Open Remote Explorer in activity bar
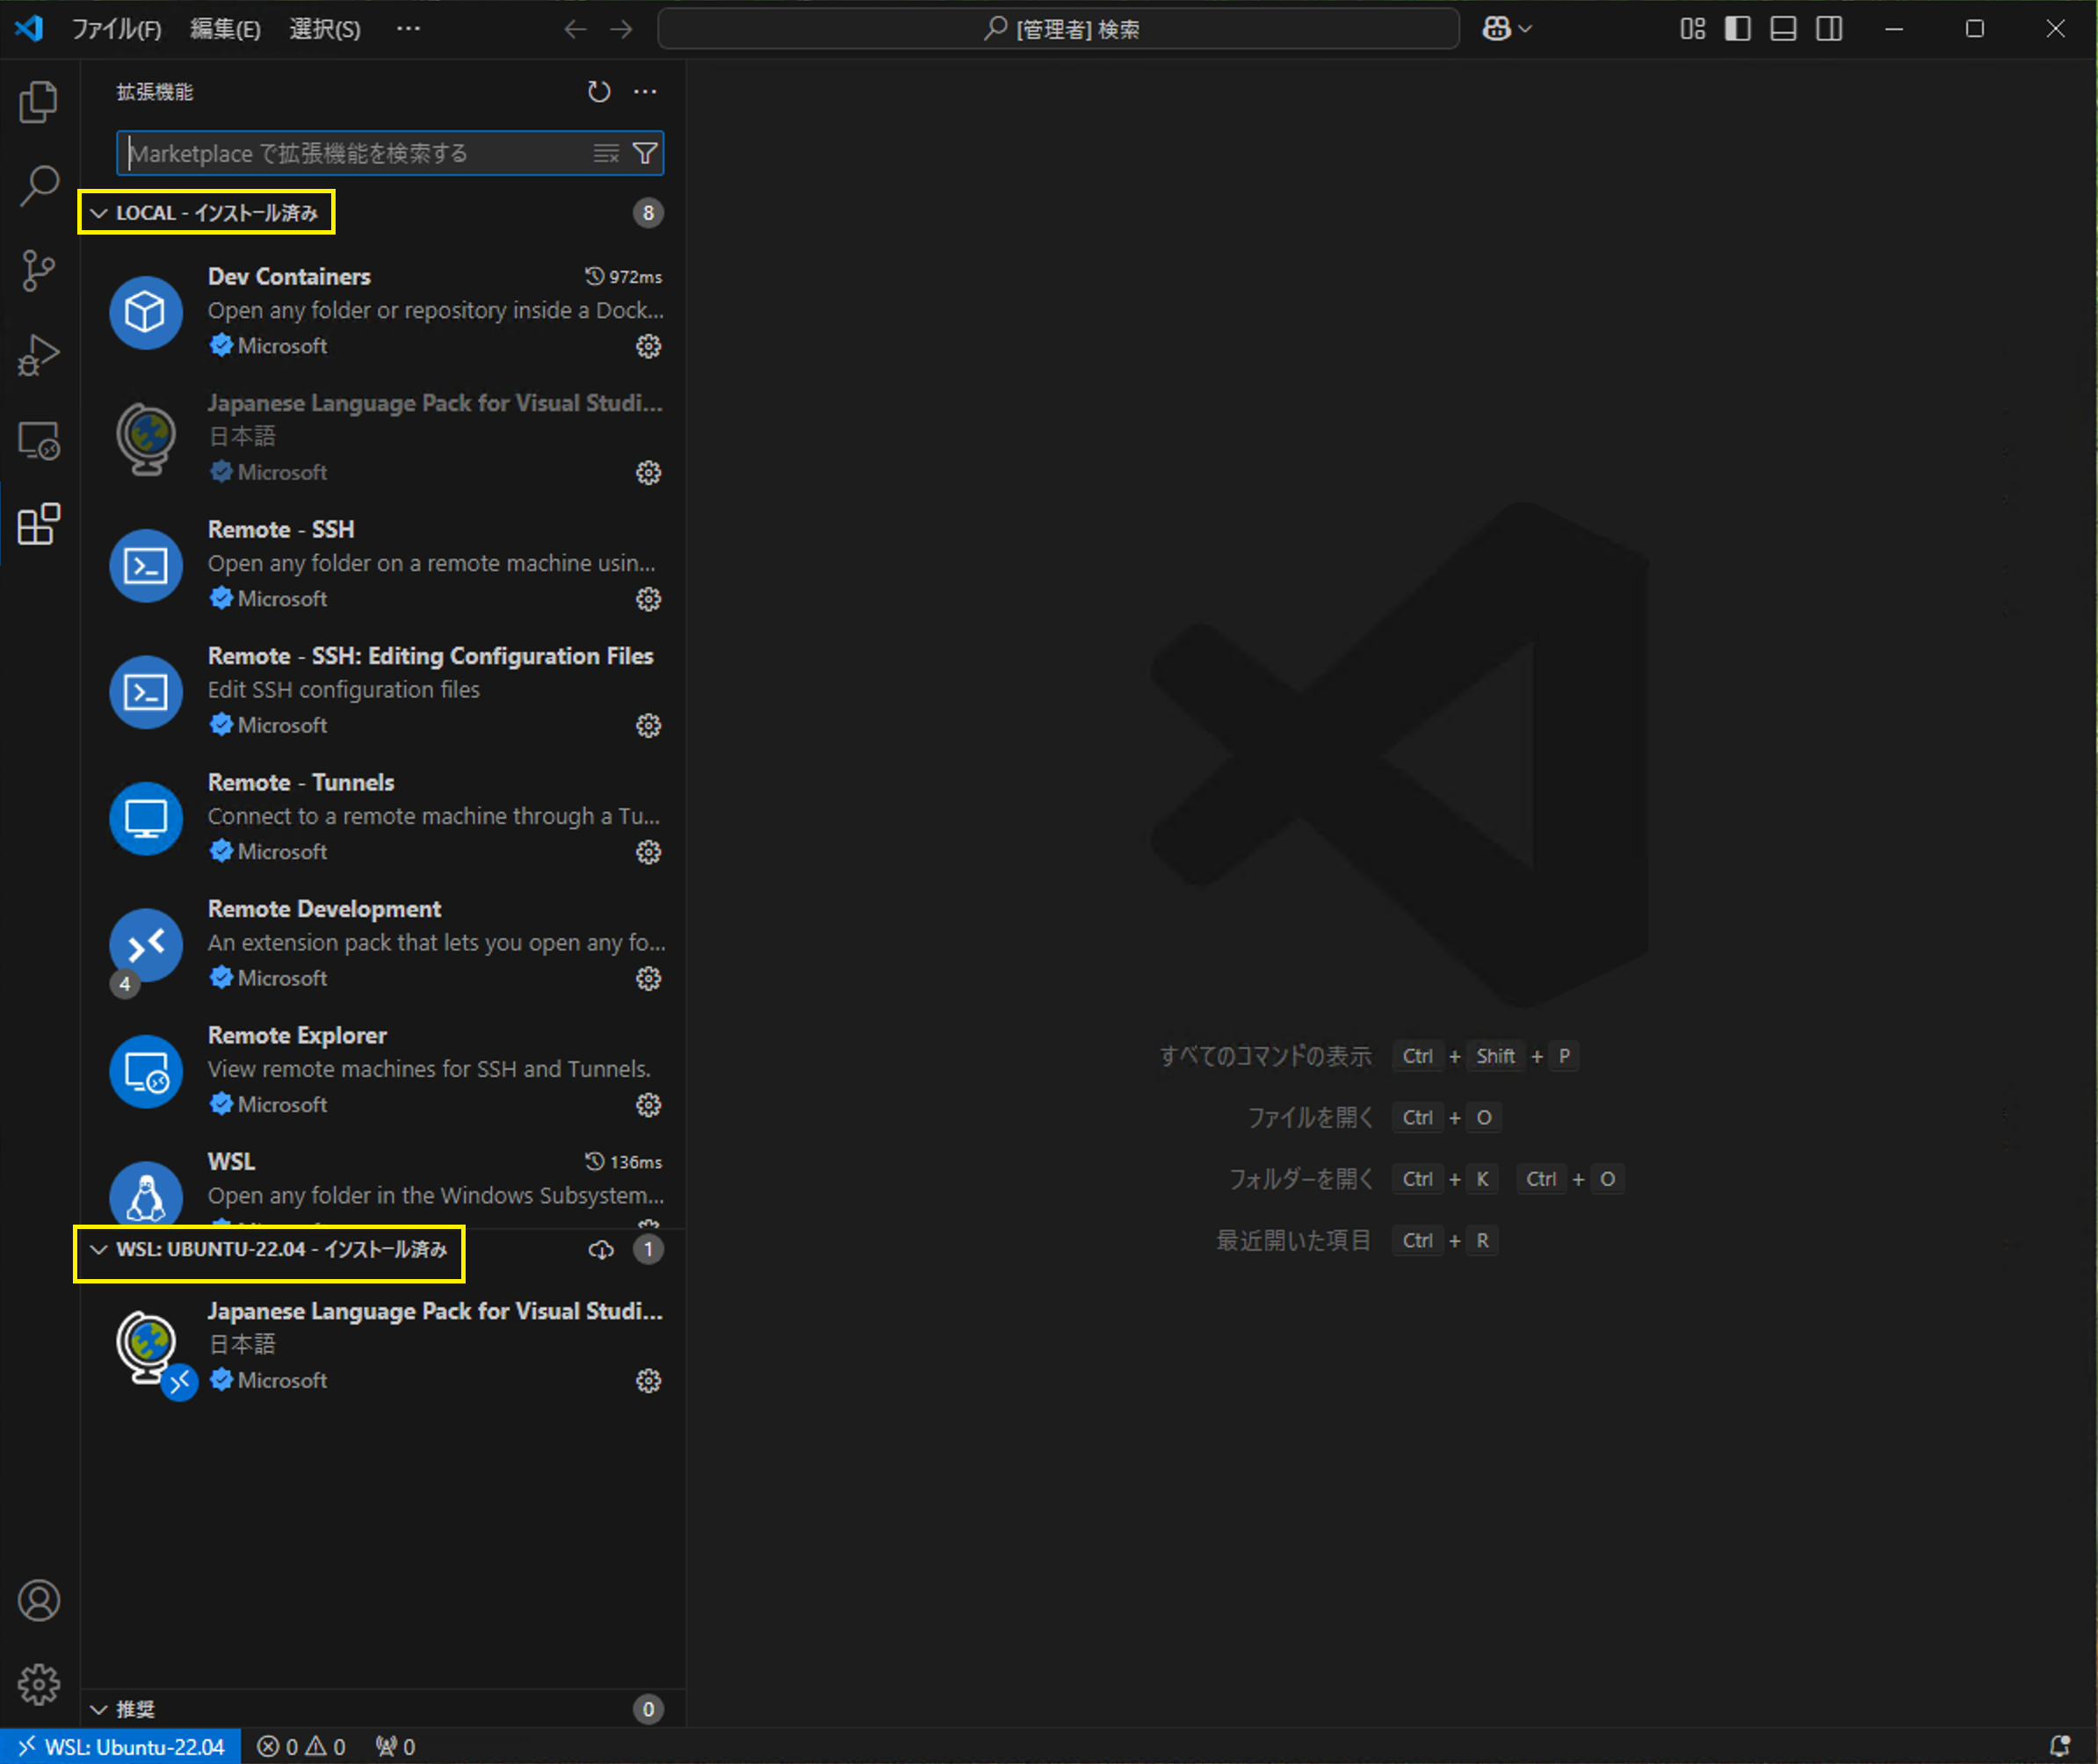2098x1764 pixels. click(39, 440)
